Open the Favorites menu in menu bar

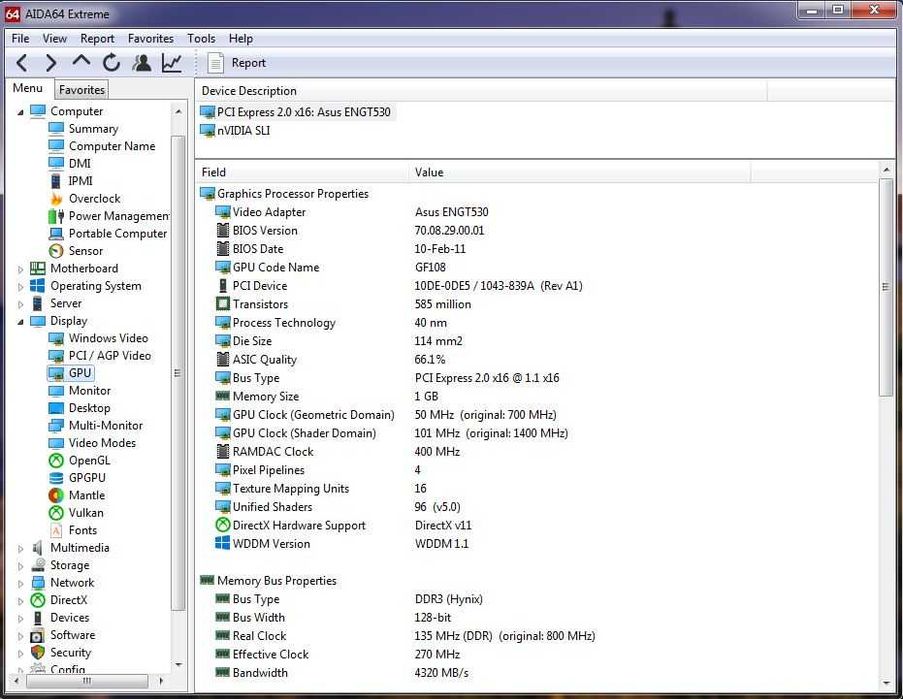click(151, 39)
